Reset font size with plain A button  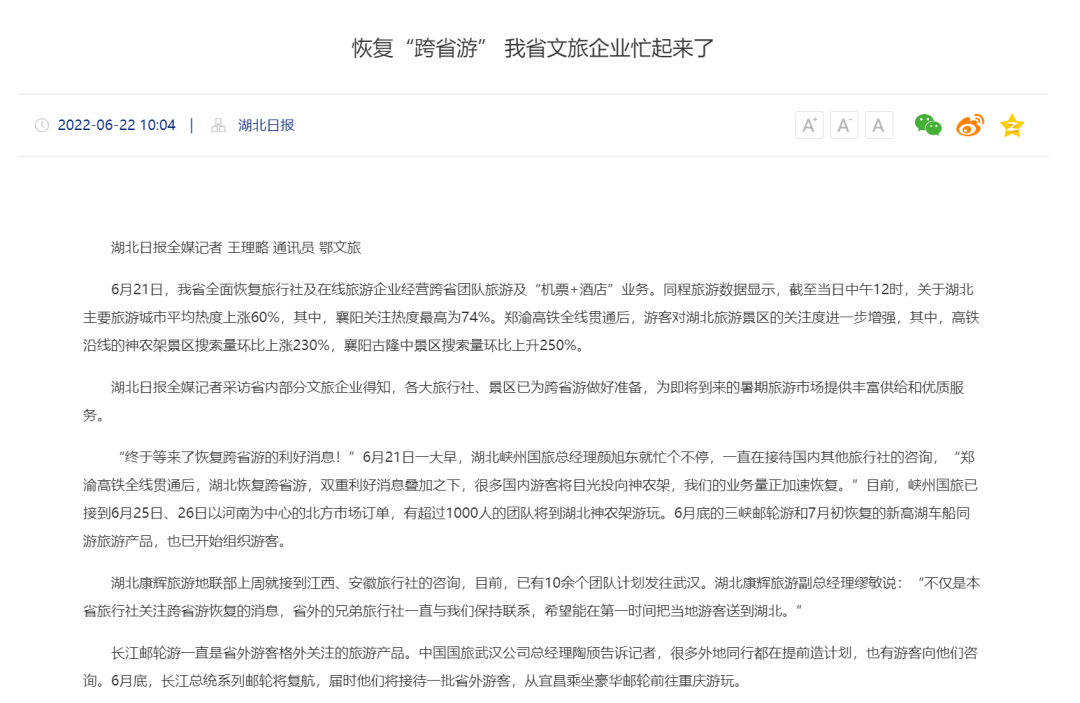[x=879, y=125]
